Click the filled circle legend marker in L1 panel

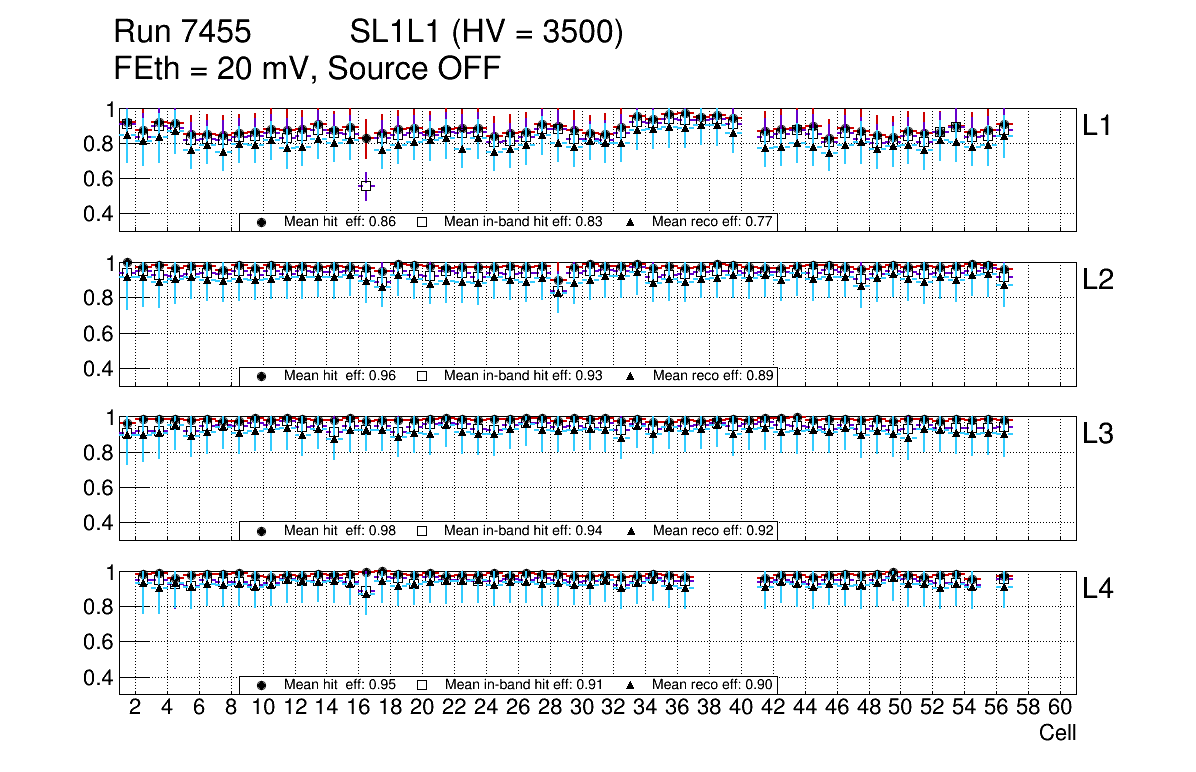coord(262,222)
